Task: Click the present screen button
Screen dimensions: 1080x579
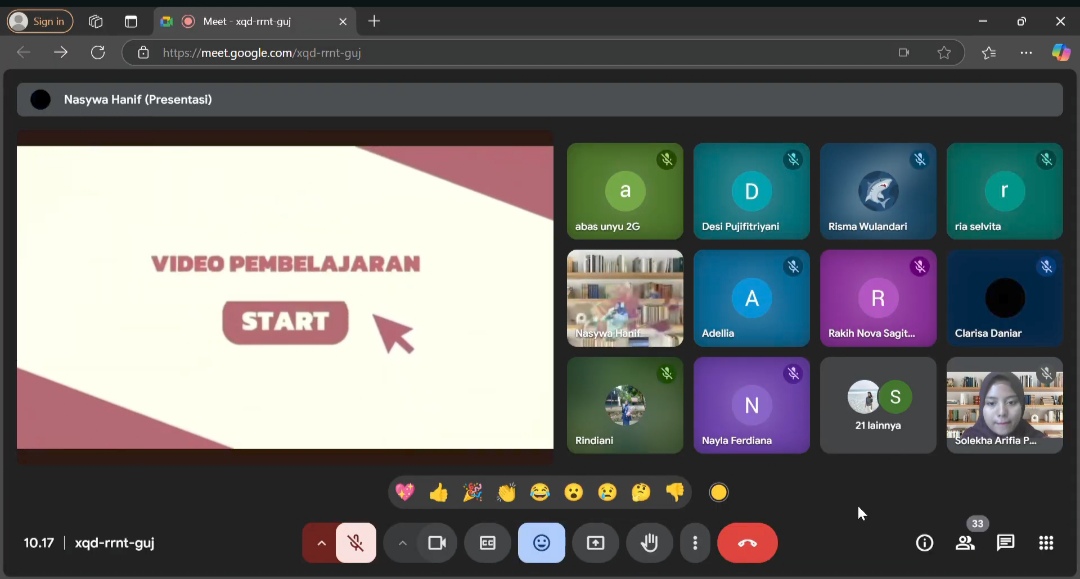Action: pos(595,543)
